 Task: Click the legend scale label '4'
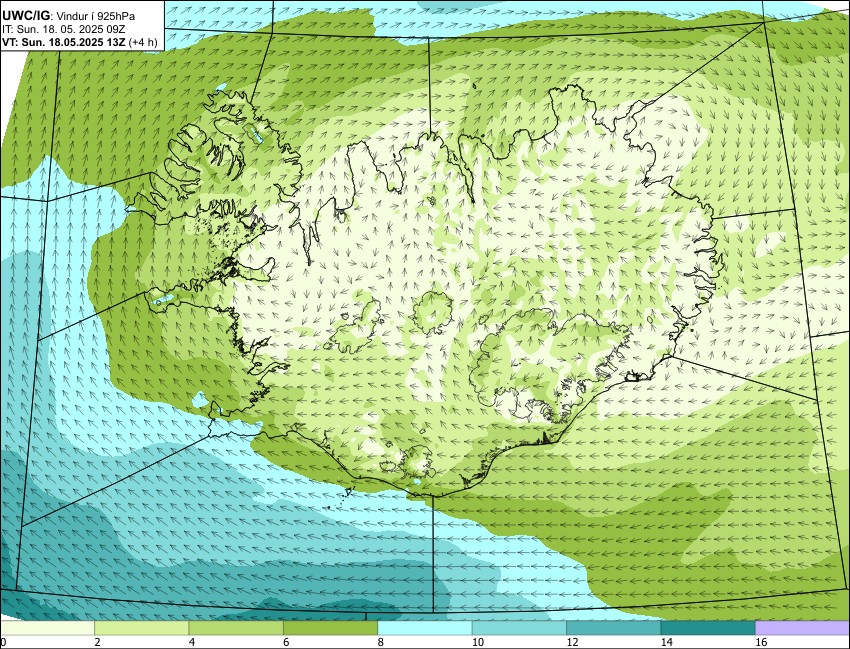pyautogui.click(x=192, y=642)
